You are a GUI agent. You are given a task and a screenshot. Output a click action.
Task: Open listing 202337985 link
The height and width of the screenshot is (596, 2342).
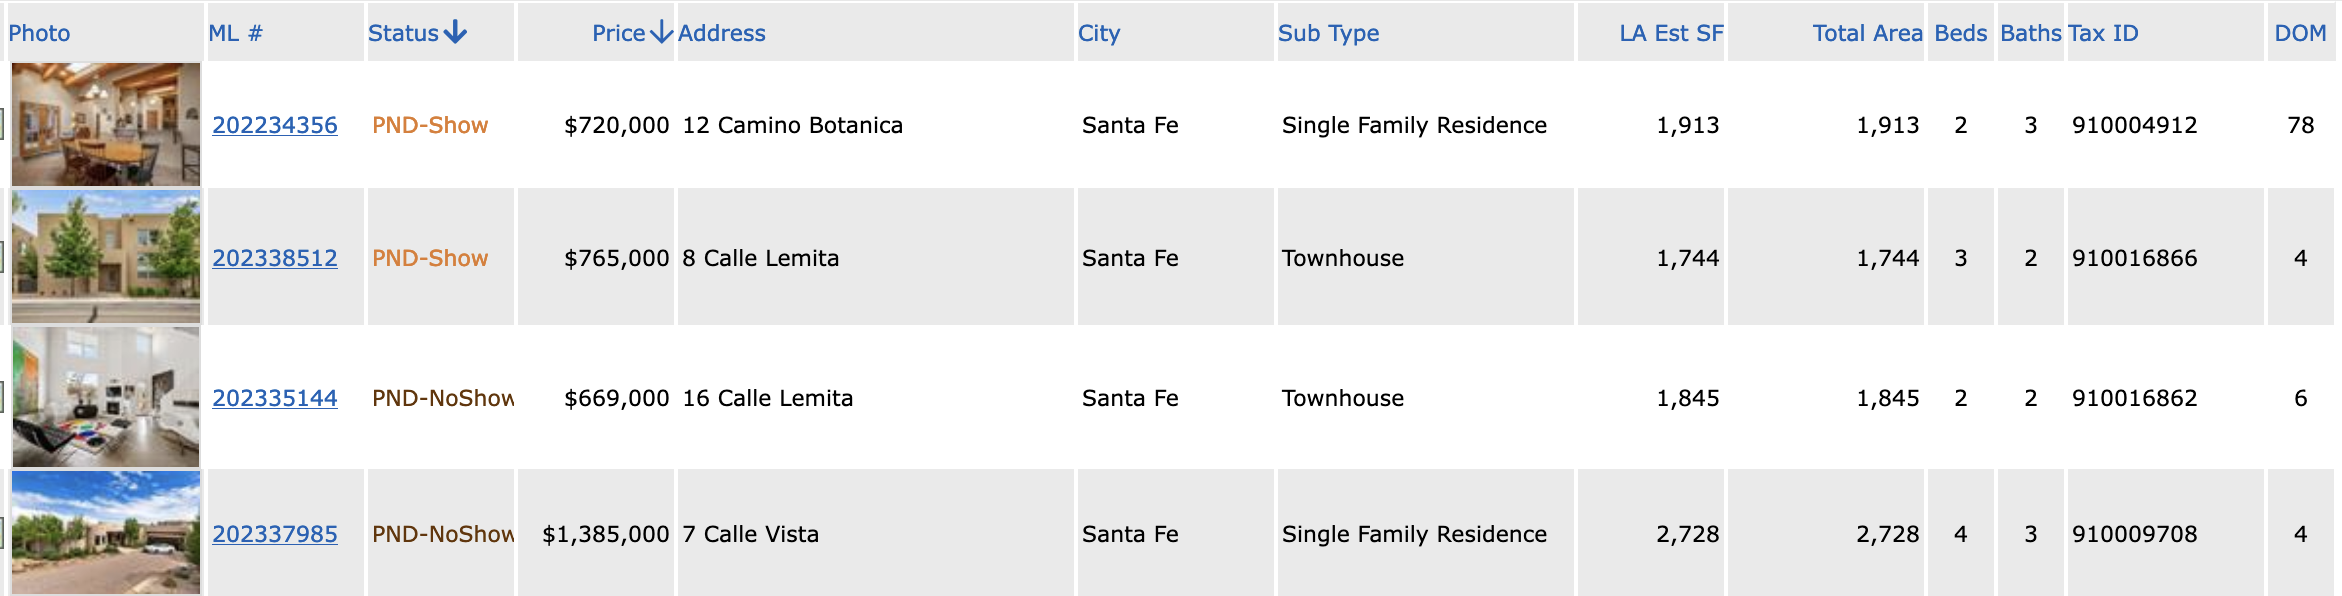point(275,534)
